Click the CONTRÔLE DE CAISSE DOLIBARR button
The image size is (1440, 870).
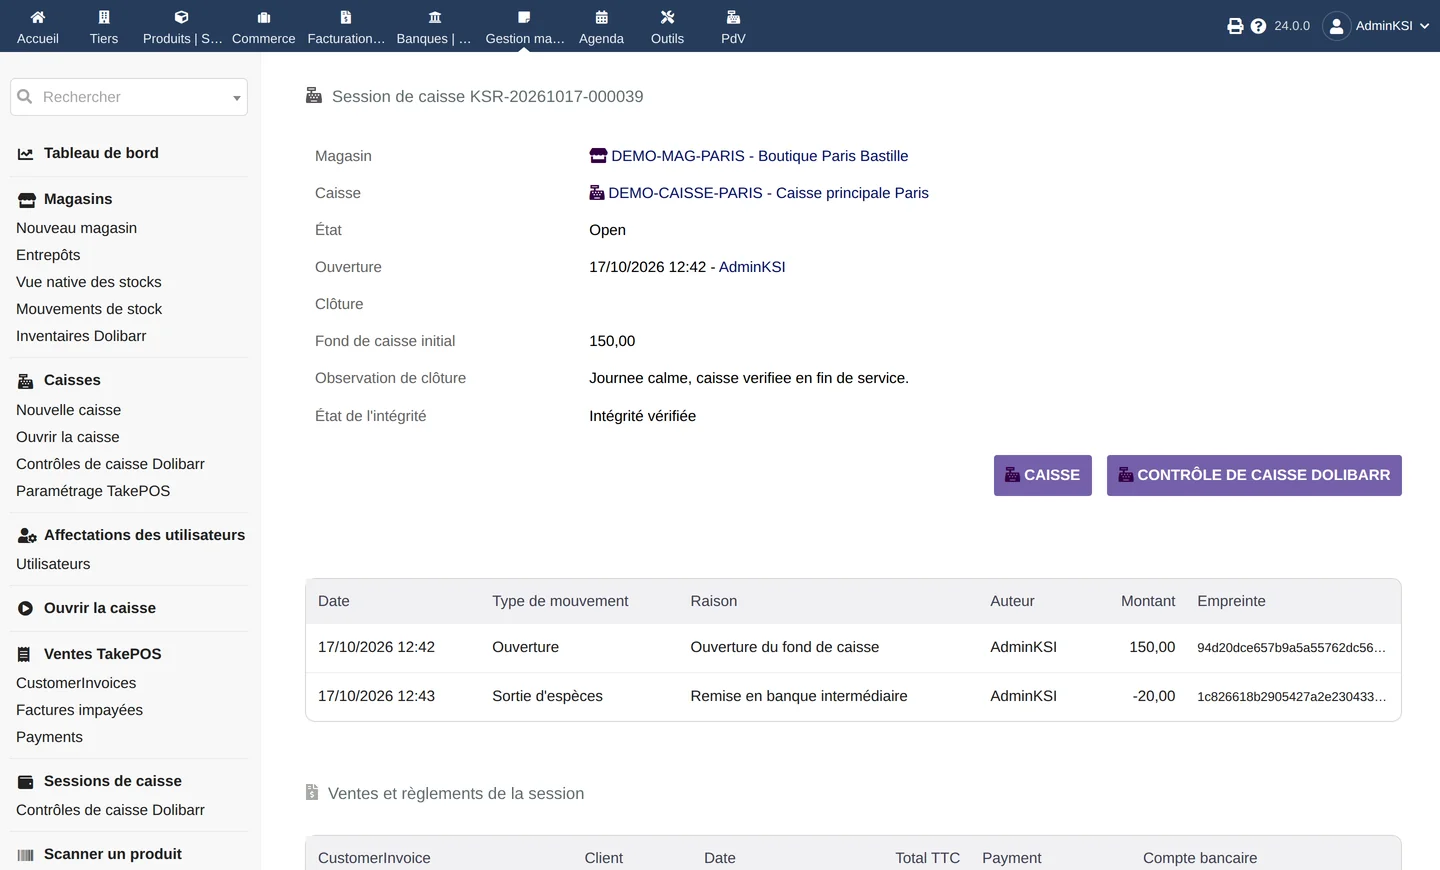click(1254, 475)
